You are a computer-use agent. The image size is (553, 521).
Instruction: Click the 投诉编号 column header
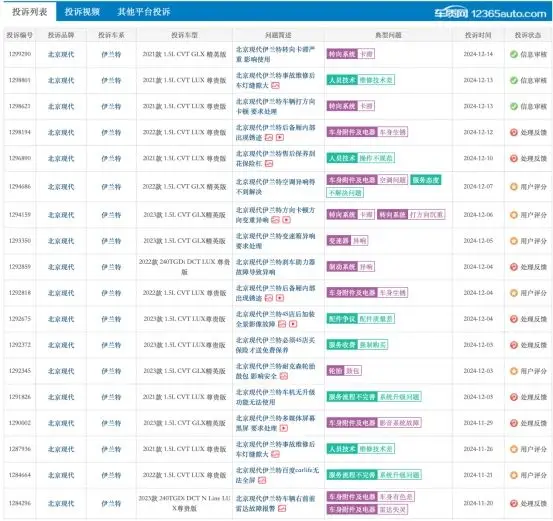click(19, 35)
